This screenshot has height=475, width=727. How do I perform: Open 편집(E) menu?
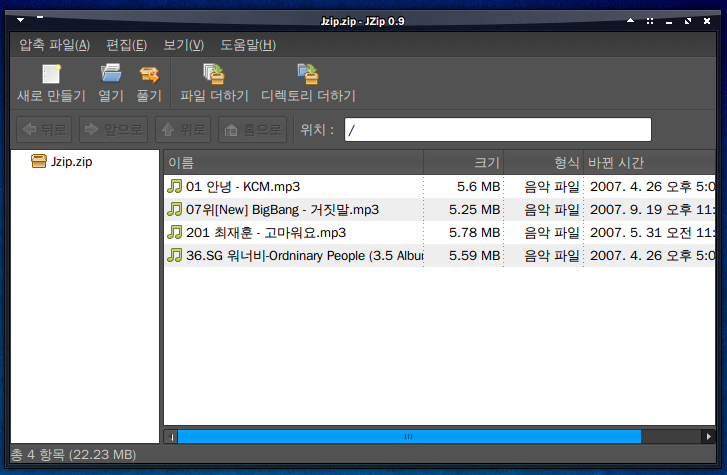(126, 45)
